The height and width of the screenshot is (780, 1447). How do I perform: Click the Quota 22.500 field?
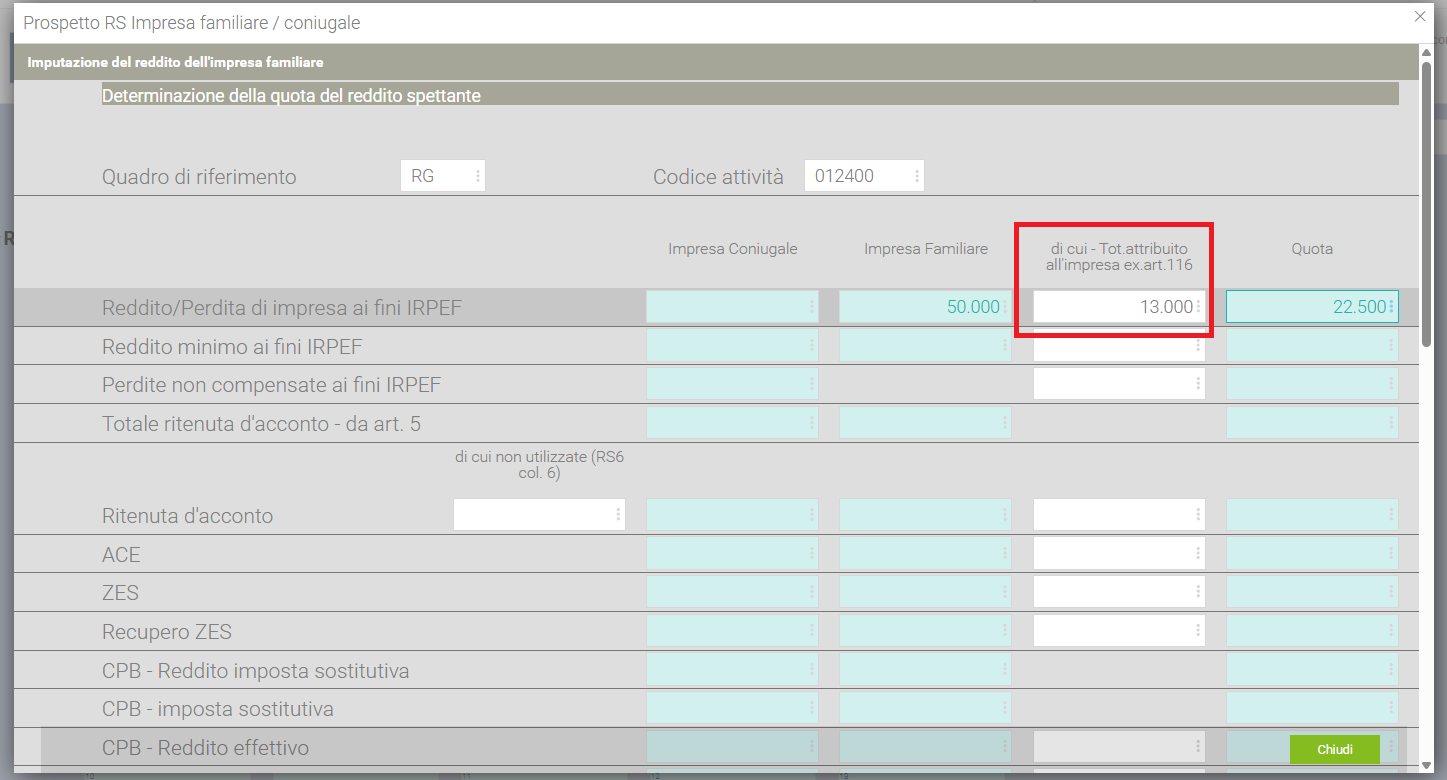click(1312, 307)
